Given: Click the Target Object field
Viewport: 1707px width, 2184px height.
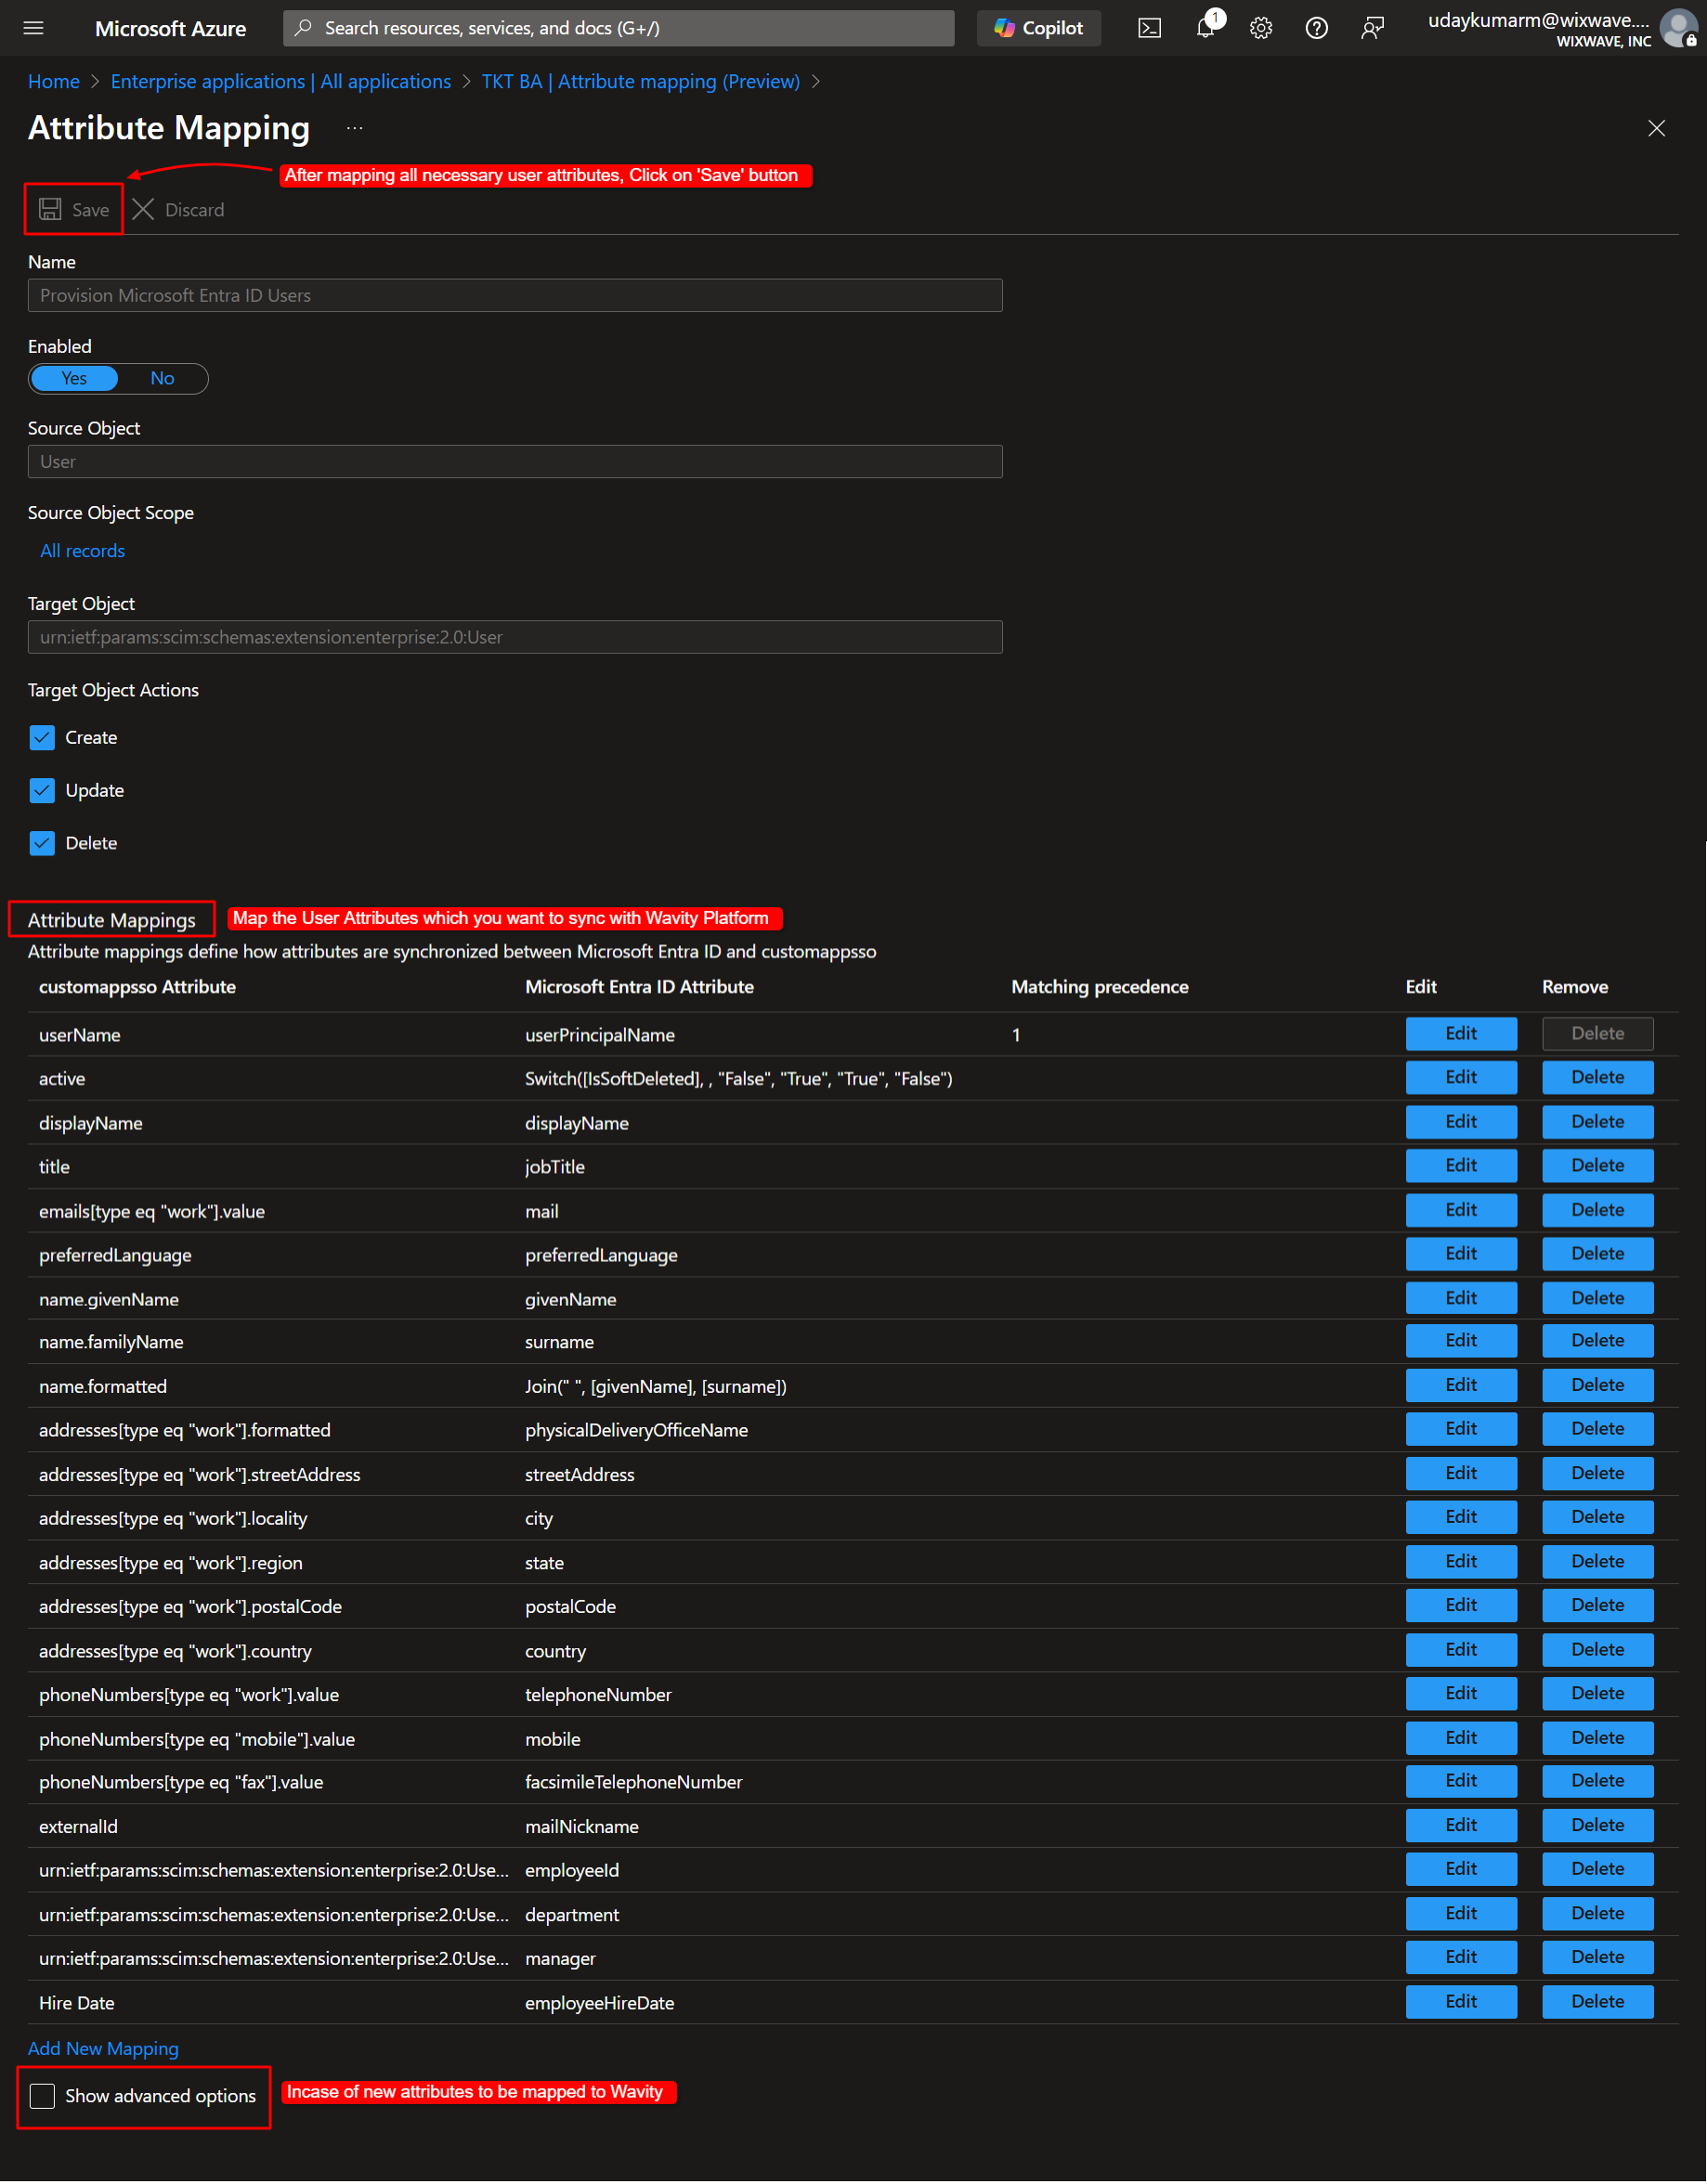Looking at the screenshot, I should 515,637.
